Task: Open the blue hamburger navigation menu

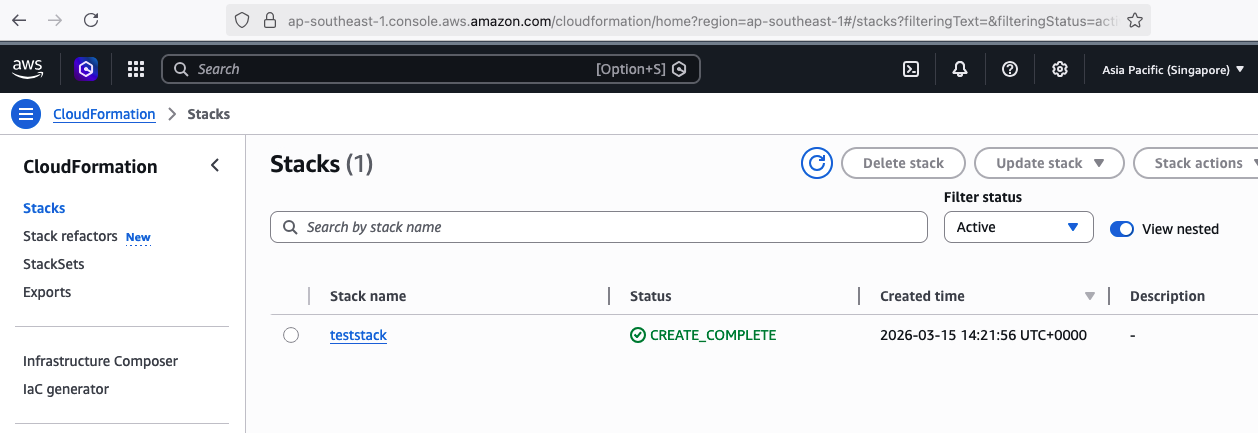Action: tap(26, 114)
